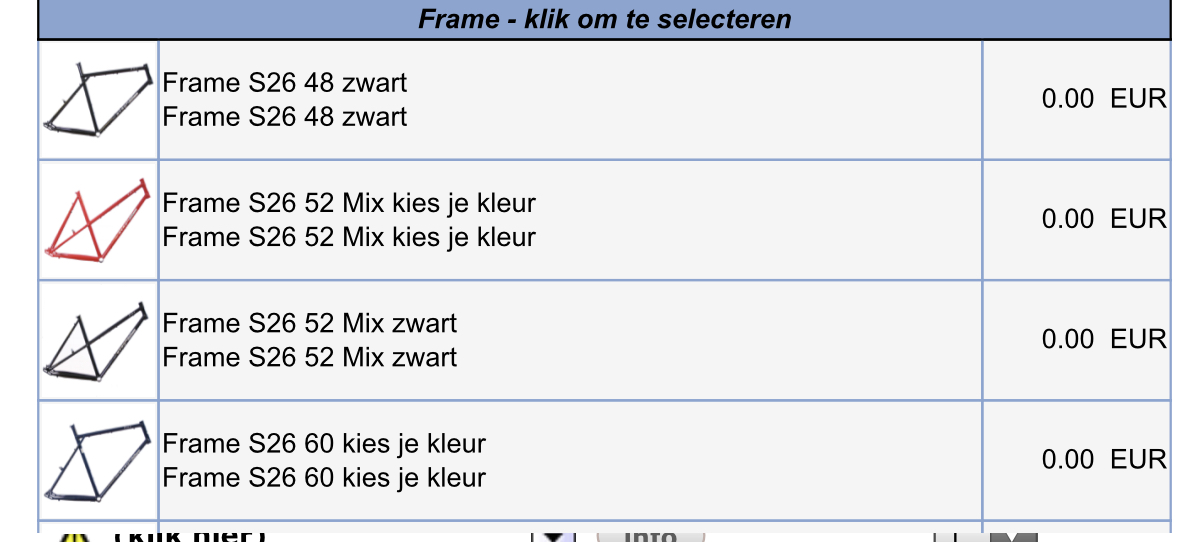The width and height of the screenshot is (1185, 542).
Task: Click the black S26 52 Mix frame picture
Action: (98, 339)
